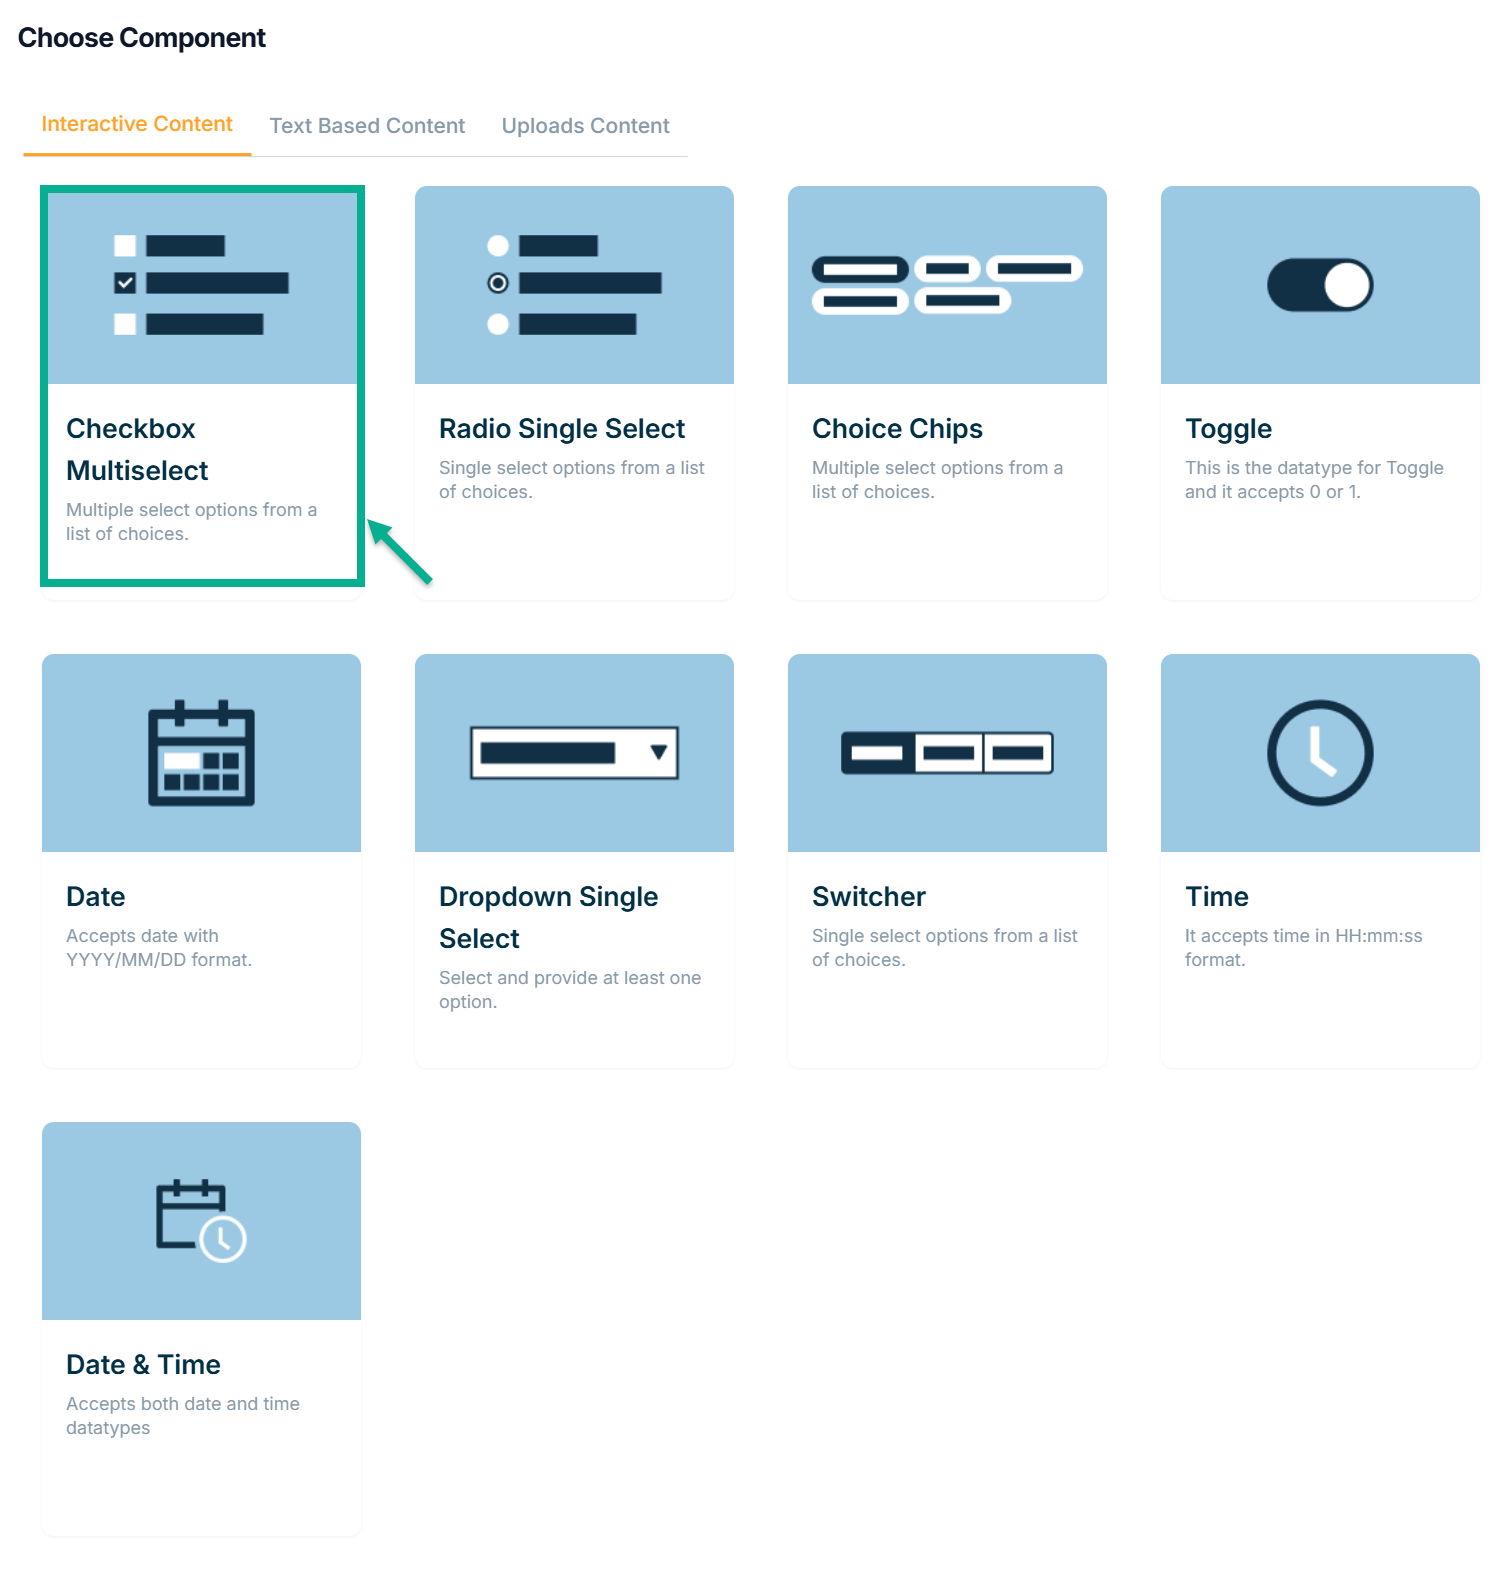The image size is (1500, 1585).
Task: Click the Toggle card title
Action: (1228, 429)
